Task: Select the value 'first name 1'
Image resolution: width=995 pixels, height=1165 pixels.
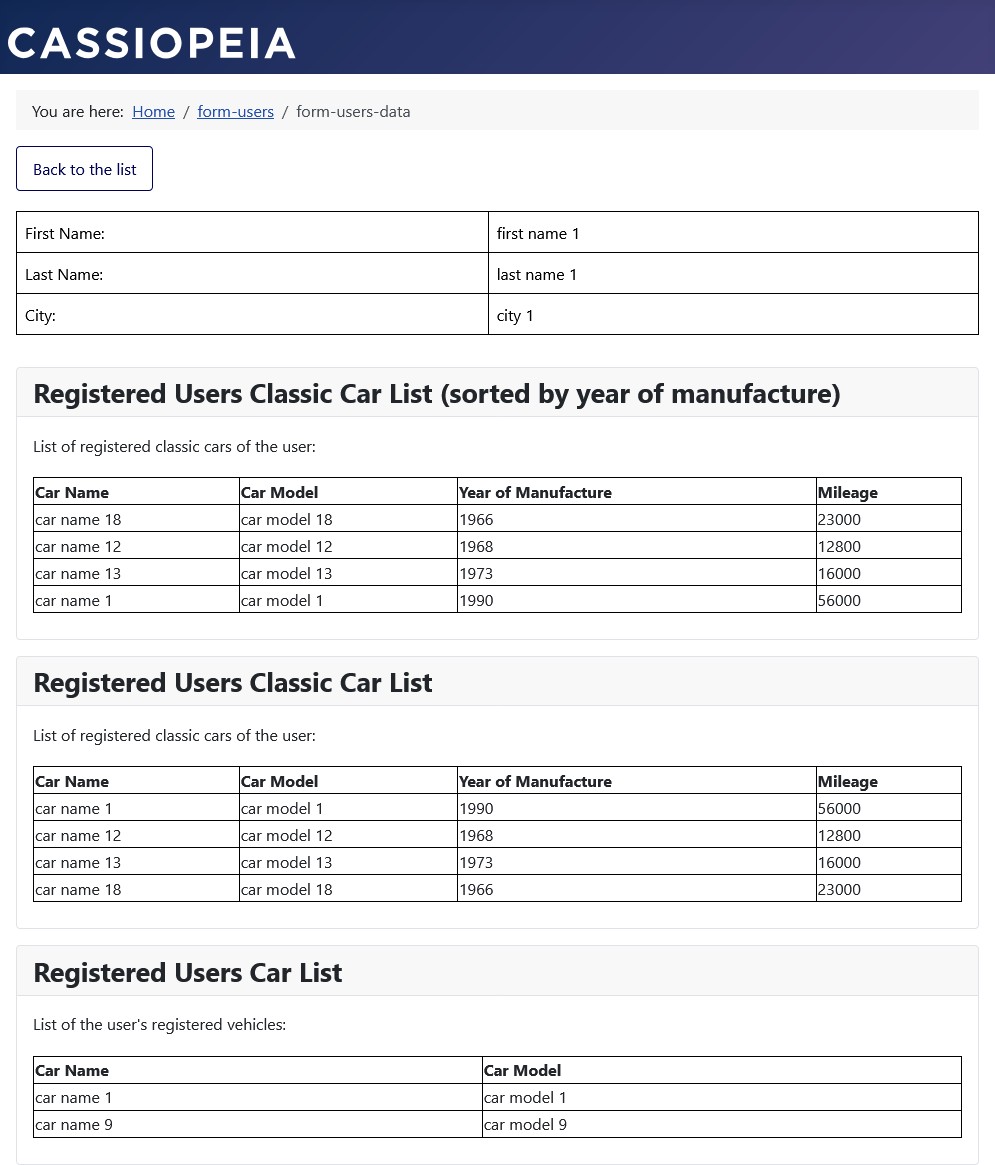Action: [x=538, y=232]
